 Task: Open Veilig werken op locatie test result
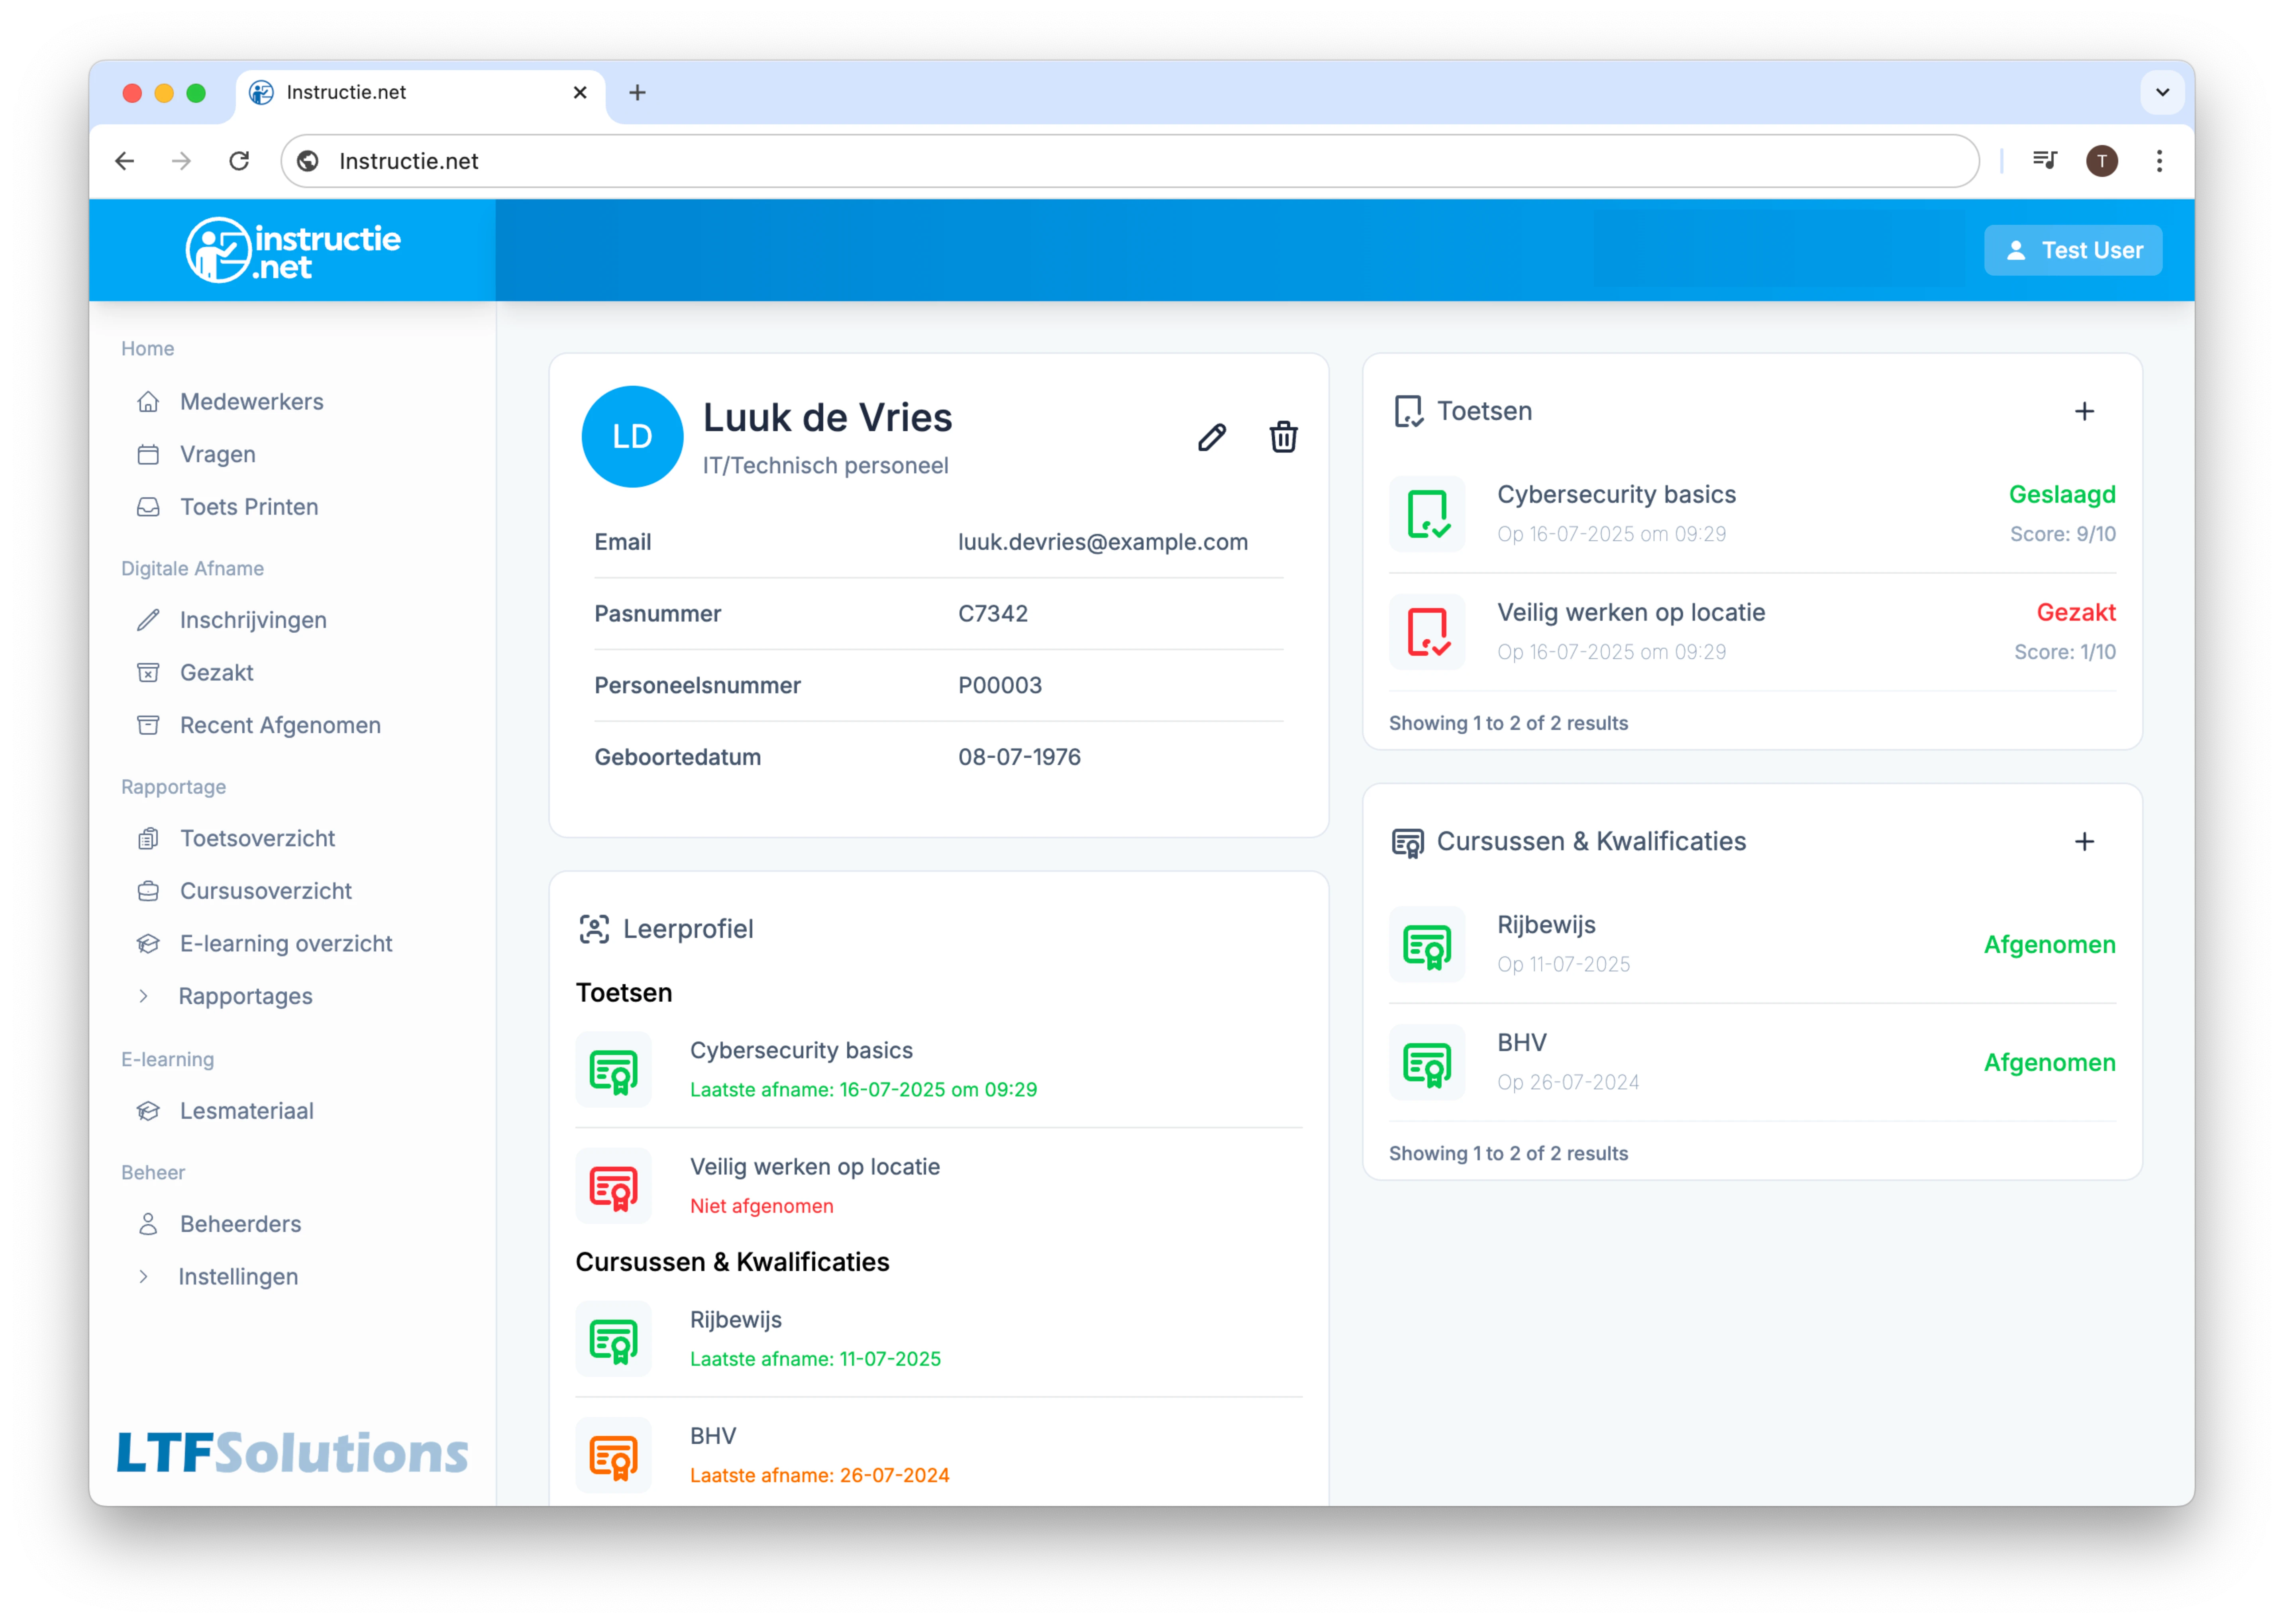[x=1752, y=632]
